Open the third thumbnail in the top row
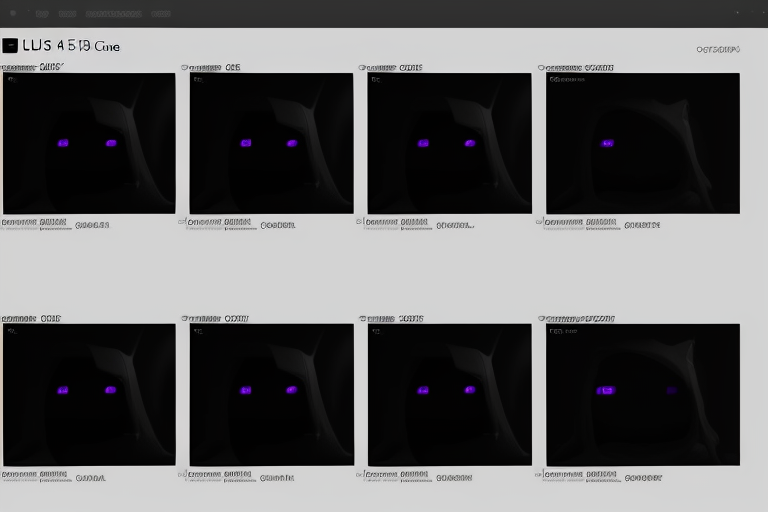Viewport: 768px width, 512px height. click(x=449, y=143)
